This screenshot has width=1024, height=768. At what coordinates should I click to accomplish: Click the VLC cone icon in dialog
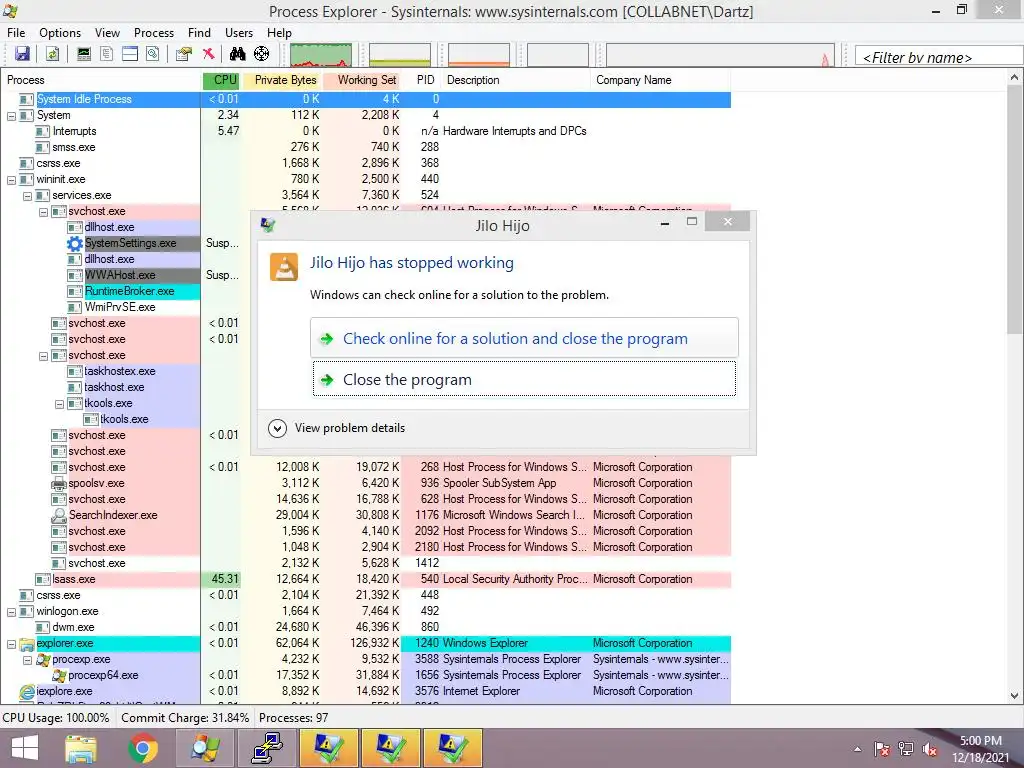(x=284, y=267)
